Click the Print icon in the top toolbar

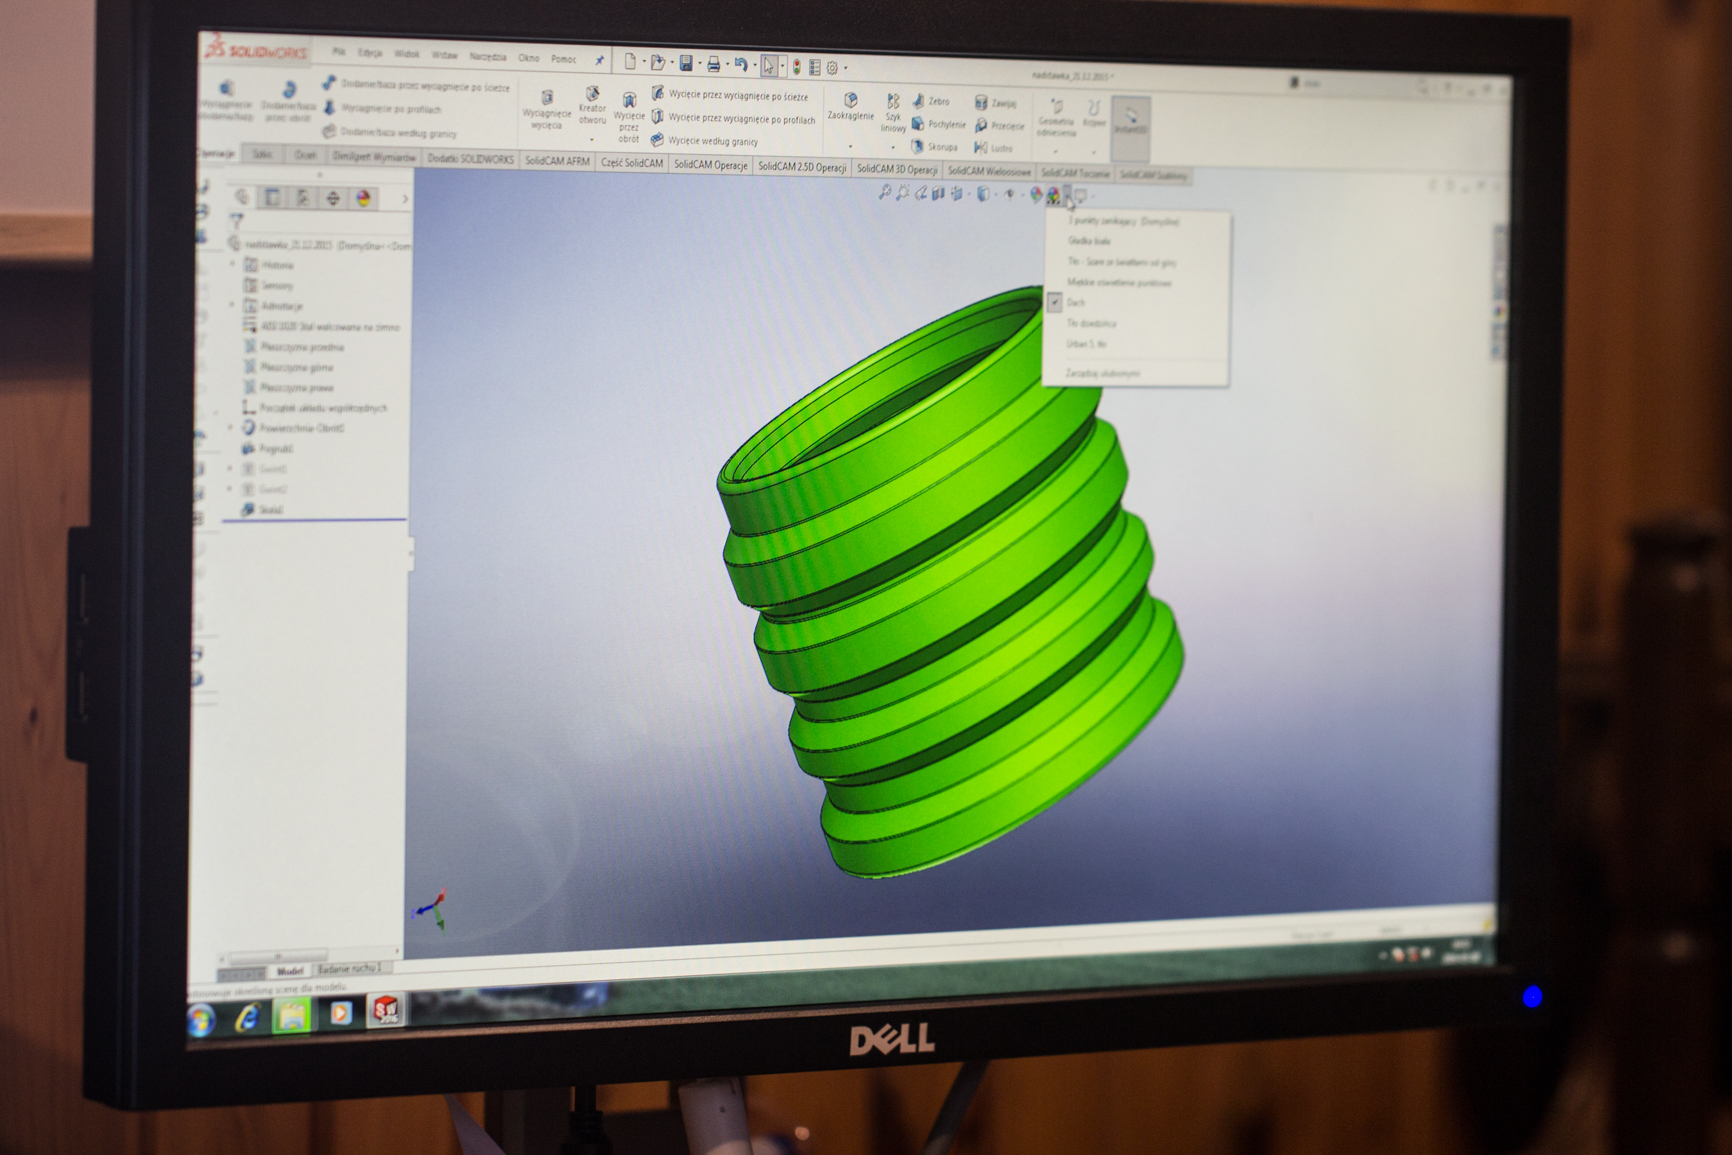pos(713,65)
